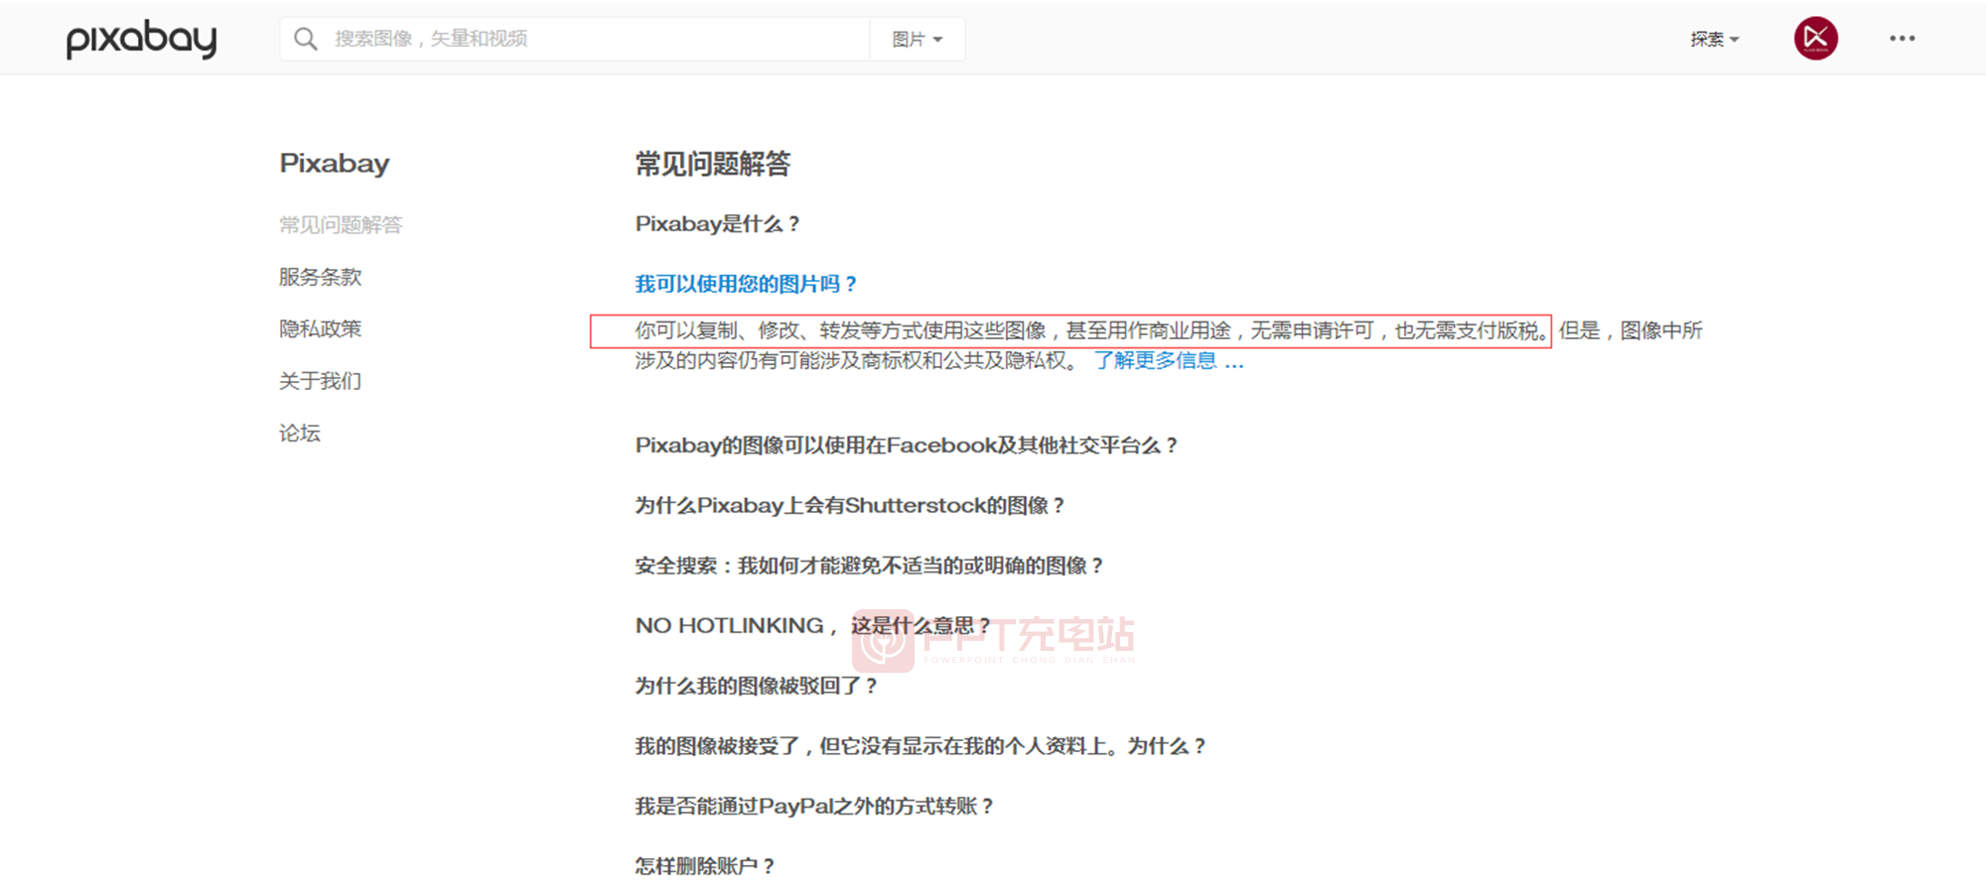Viewport: 1986px width, 894px height.
Task: Open the 怎样删除账户 question
Action: pos(704,866)
